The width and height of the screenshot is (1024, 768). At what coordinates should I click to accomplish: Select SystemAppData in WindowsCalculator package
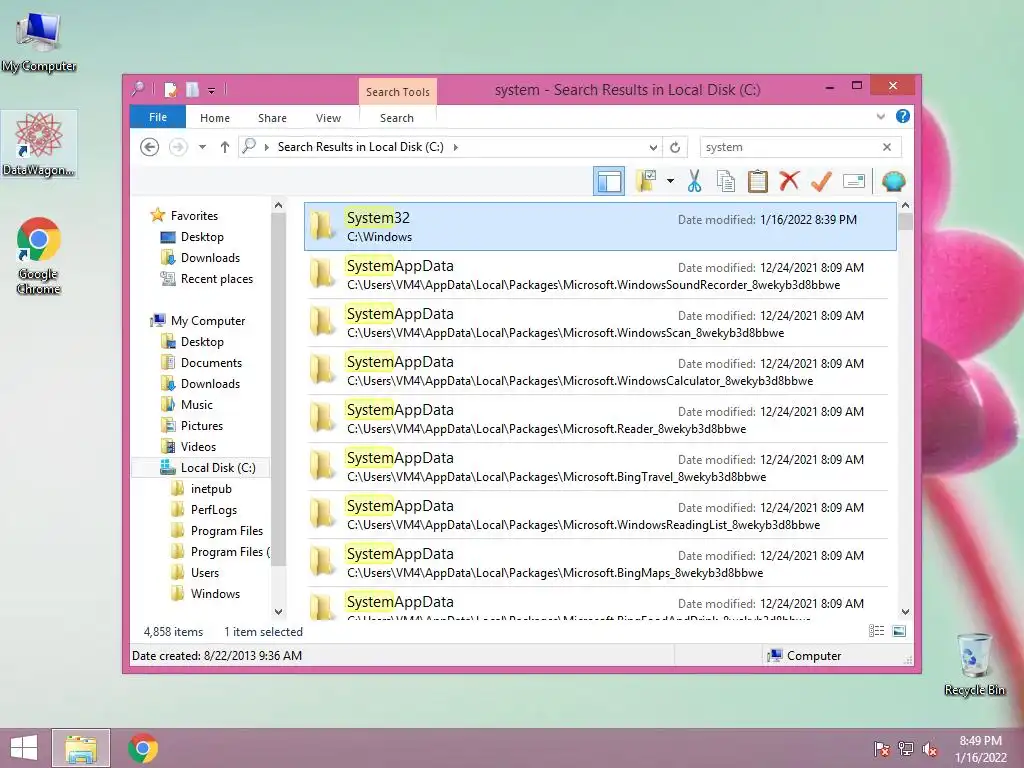(x=598, y=370)
